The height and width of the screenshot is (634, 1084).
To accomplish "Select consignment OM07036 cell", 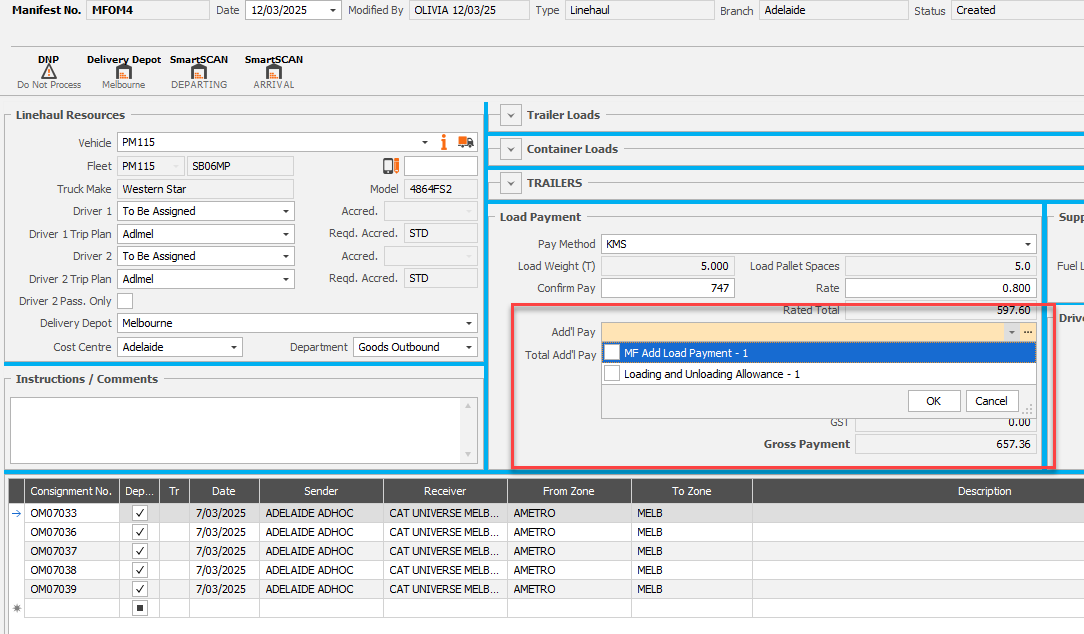I will (72, 532).
